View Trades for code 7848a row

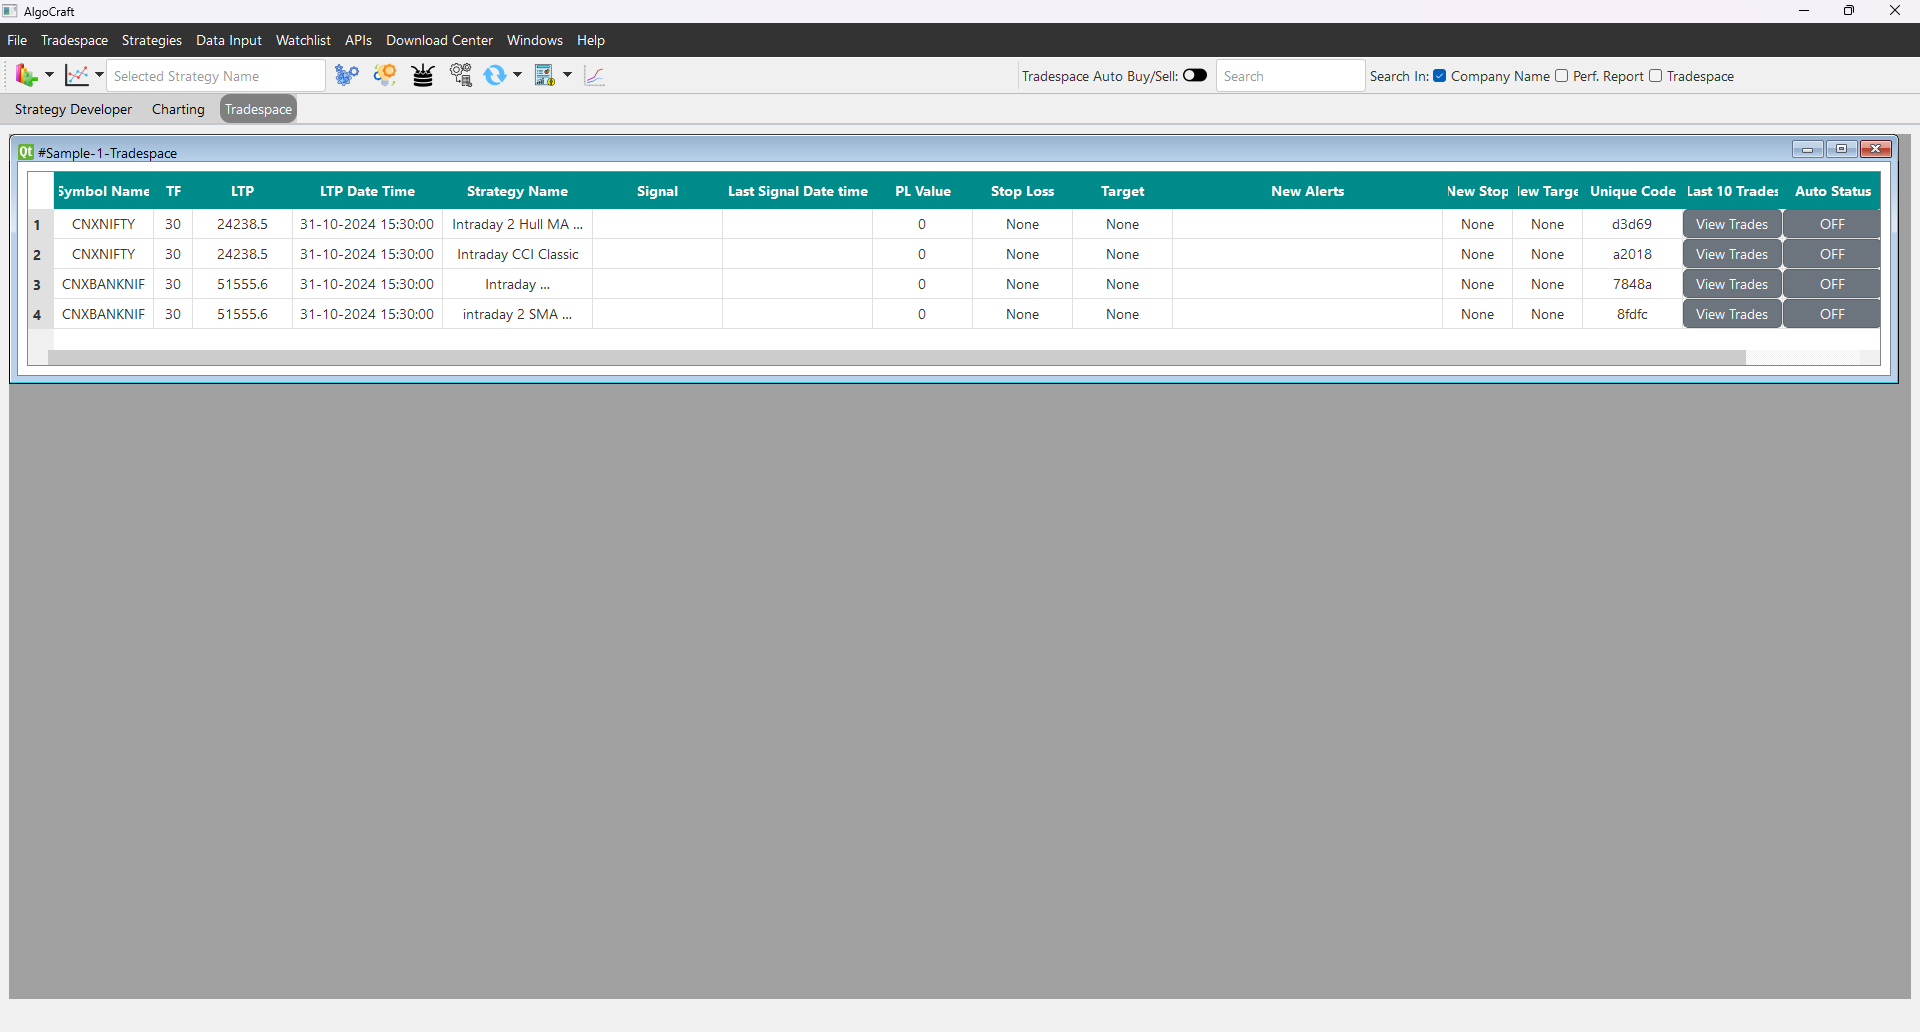1732,284
